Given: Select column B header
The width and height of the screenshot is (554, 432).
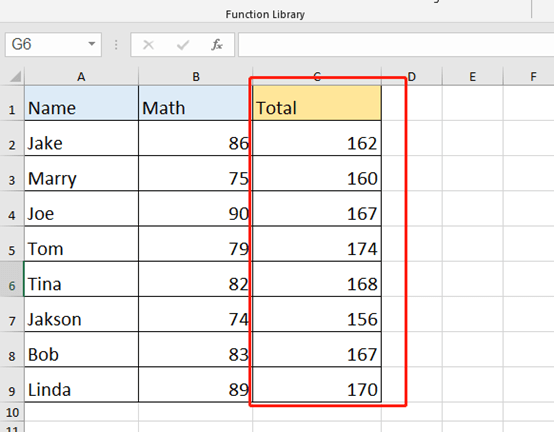Looking at the screenshot, I should 196,76.
